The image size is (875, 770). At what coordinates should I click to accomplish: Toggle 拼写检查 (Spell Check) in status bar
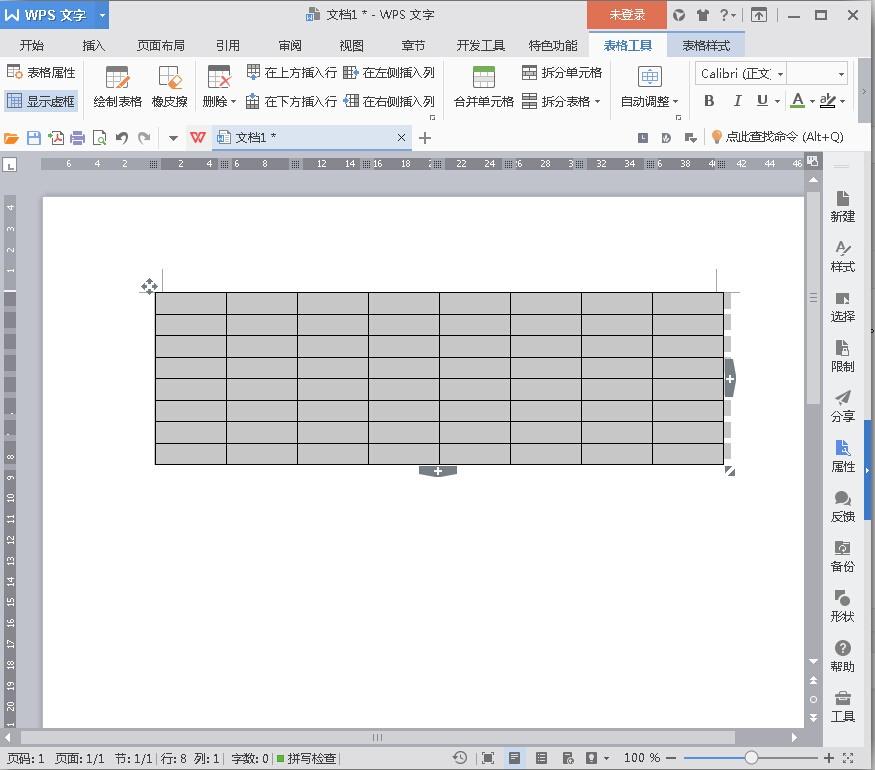click(x=306, y=758)
